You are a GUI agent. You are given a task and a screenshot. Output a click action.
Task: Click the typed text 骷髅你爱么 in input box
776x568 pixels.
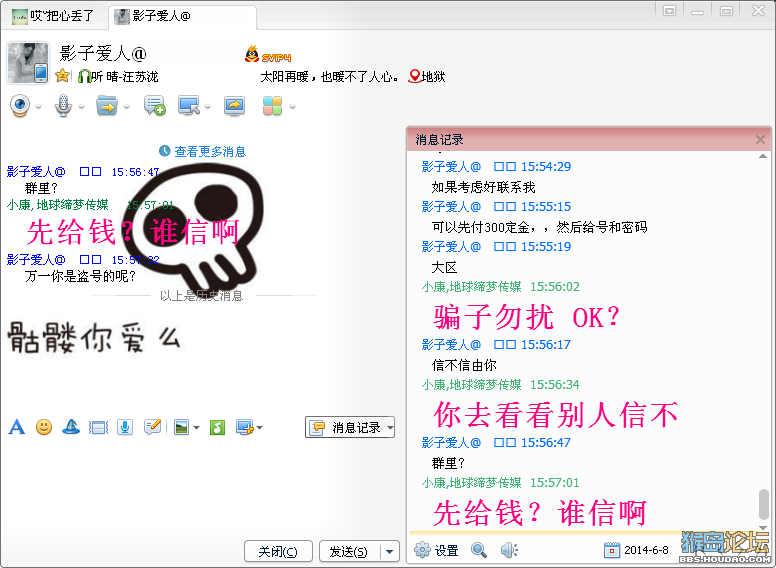pyautogui.click(x=94, y=338)
